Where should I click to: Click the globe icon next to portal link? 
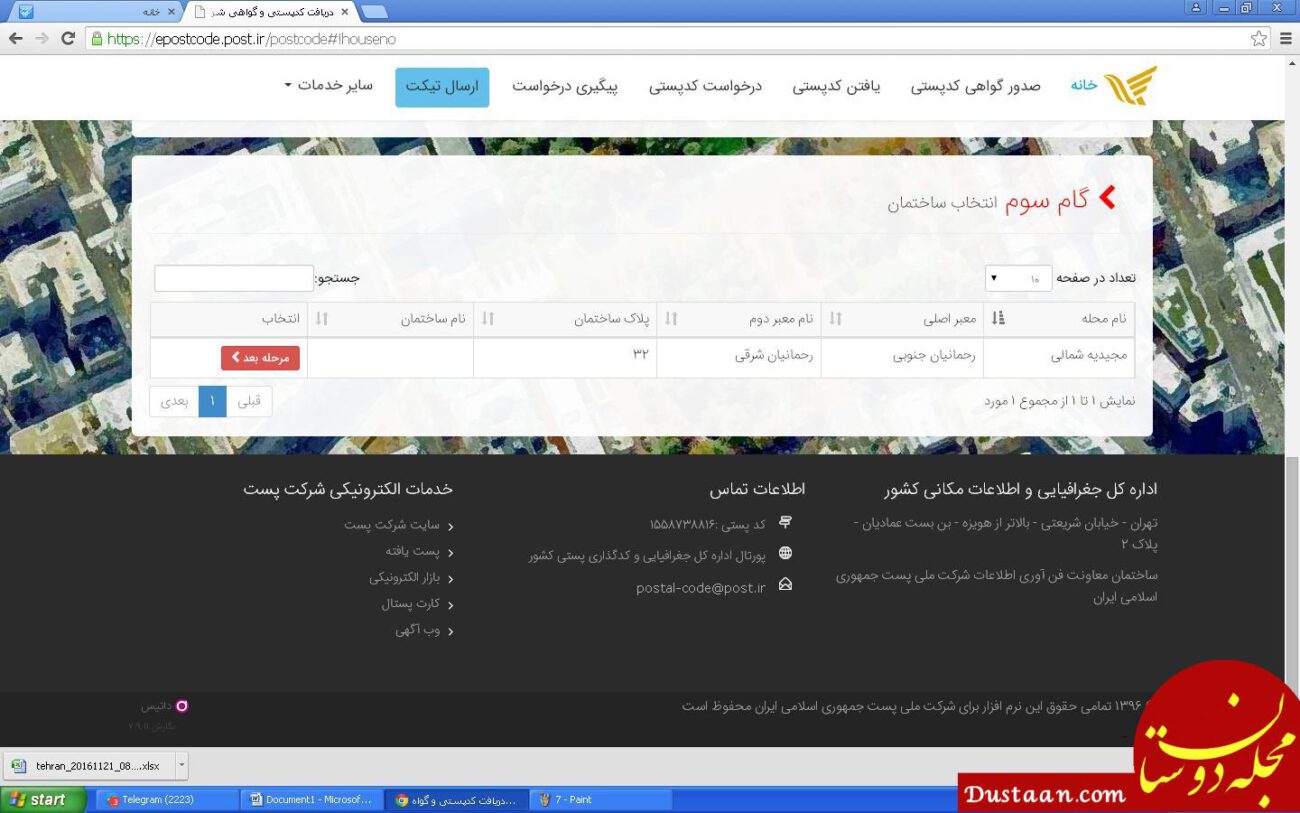(x=787, y=552)
